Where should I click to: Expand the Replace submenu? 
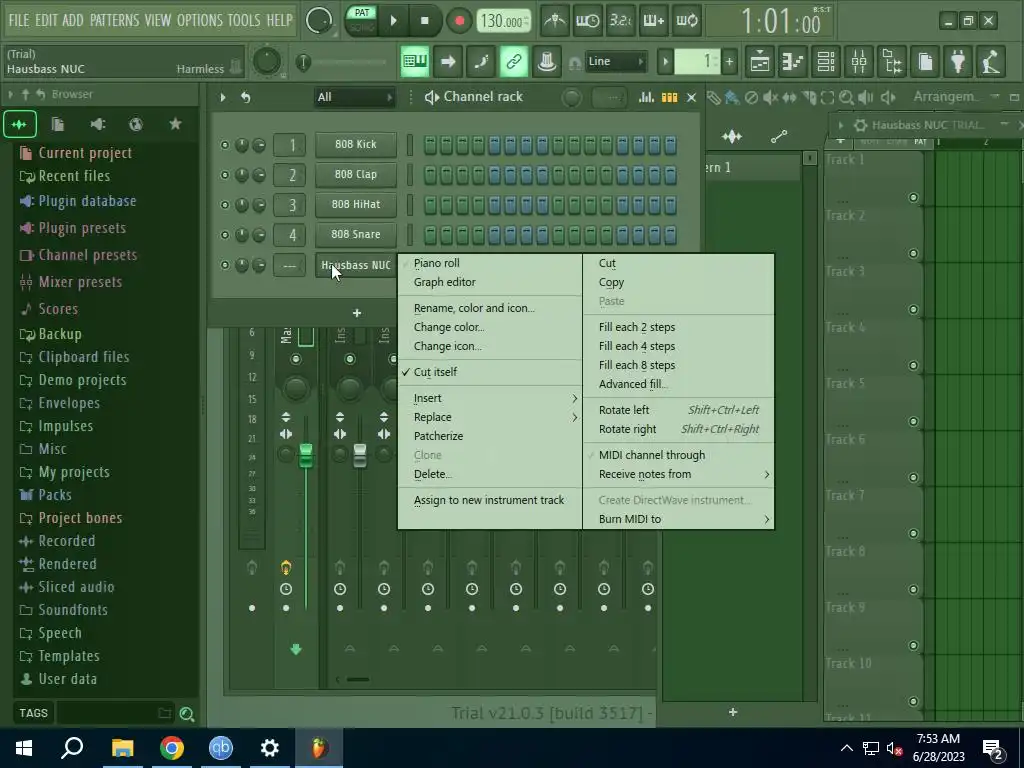(x=490, y=417)
